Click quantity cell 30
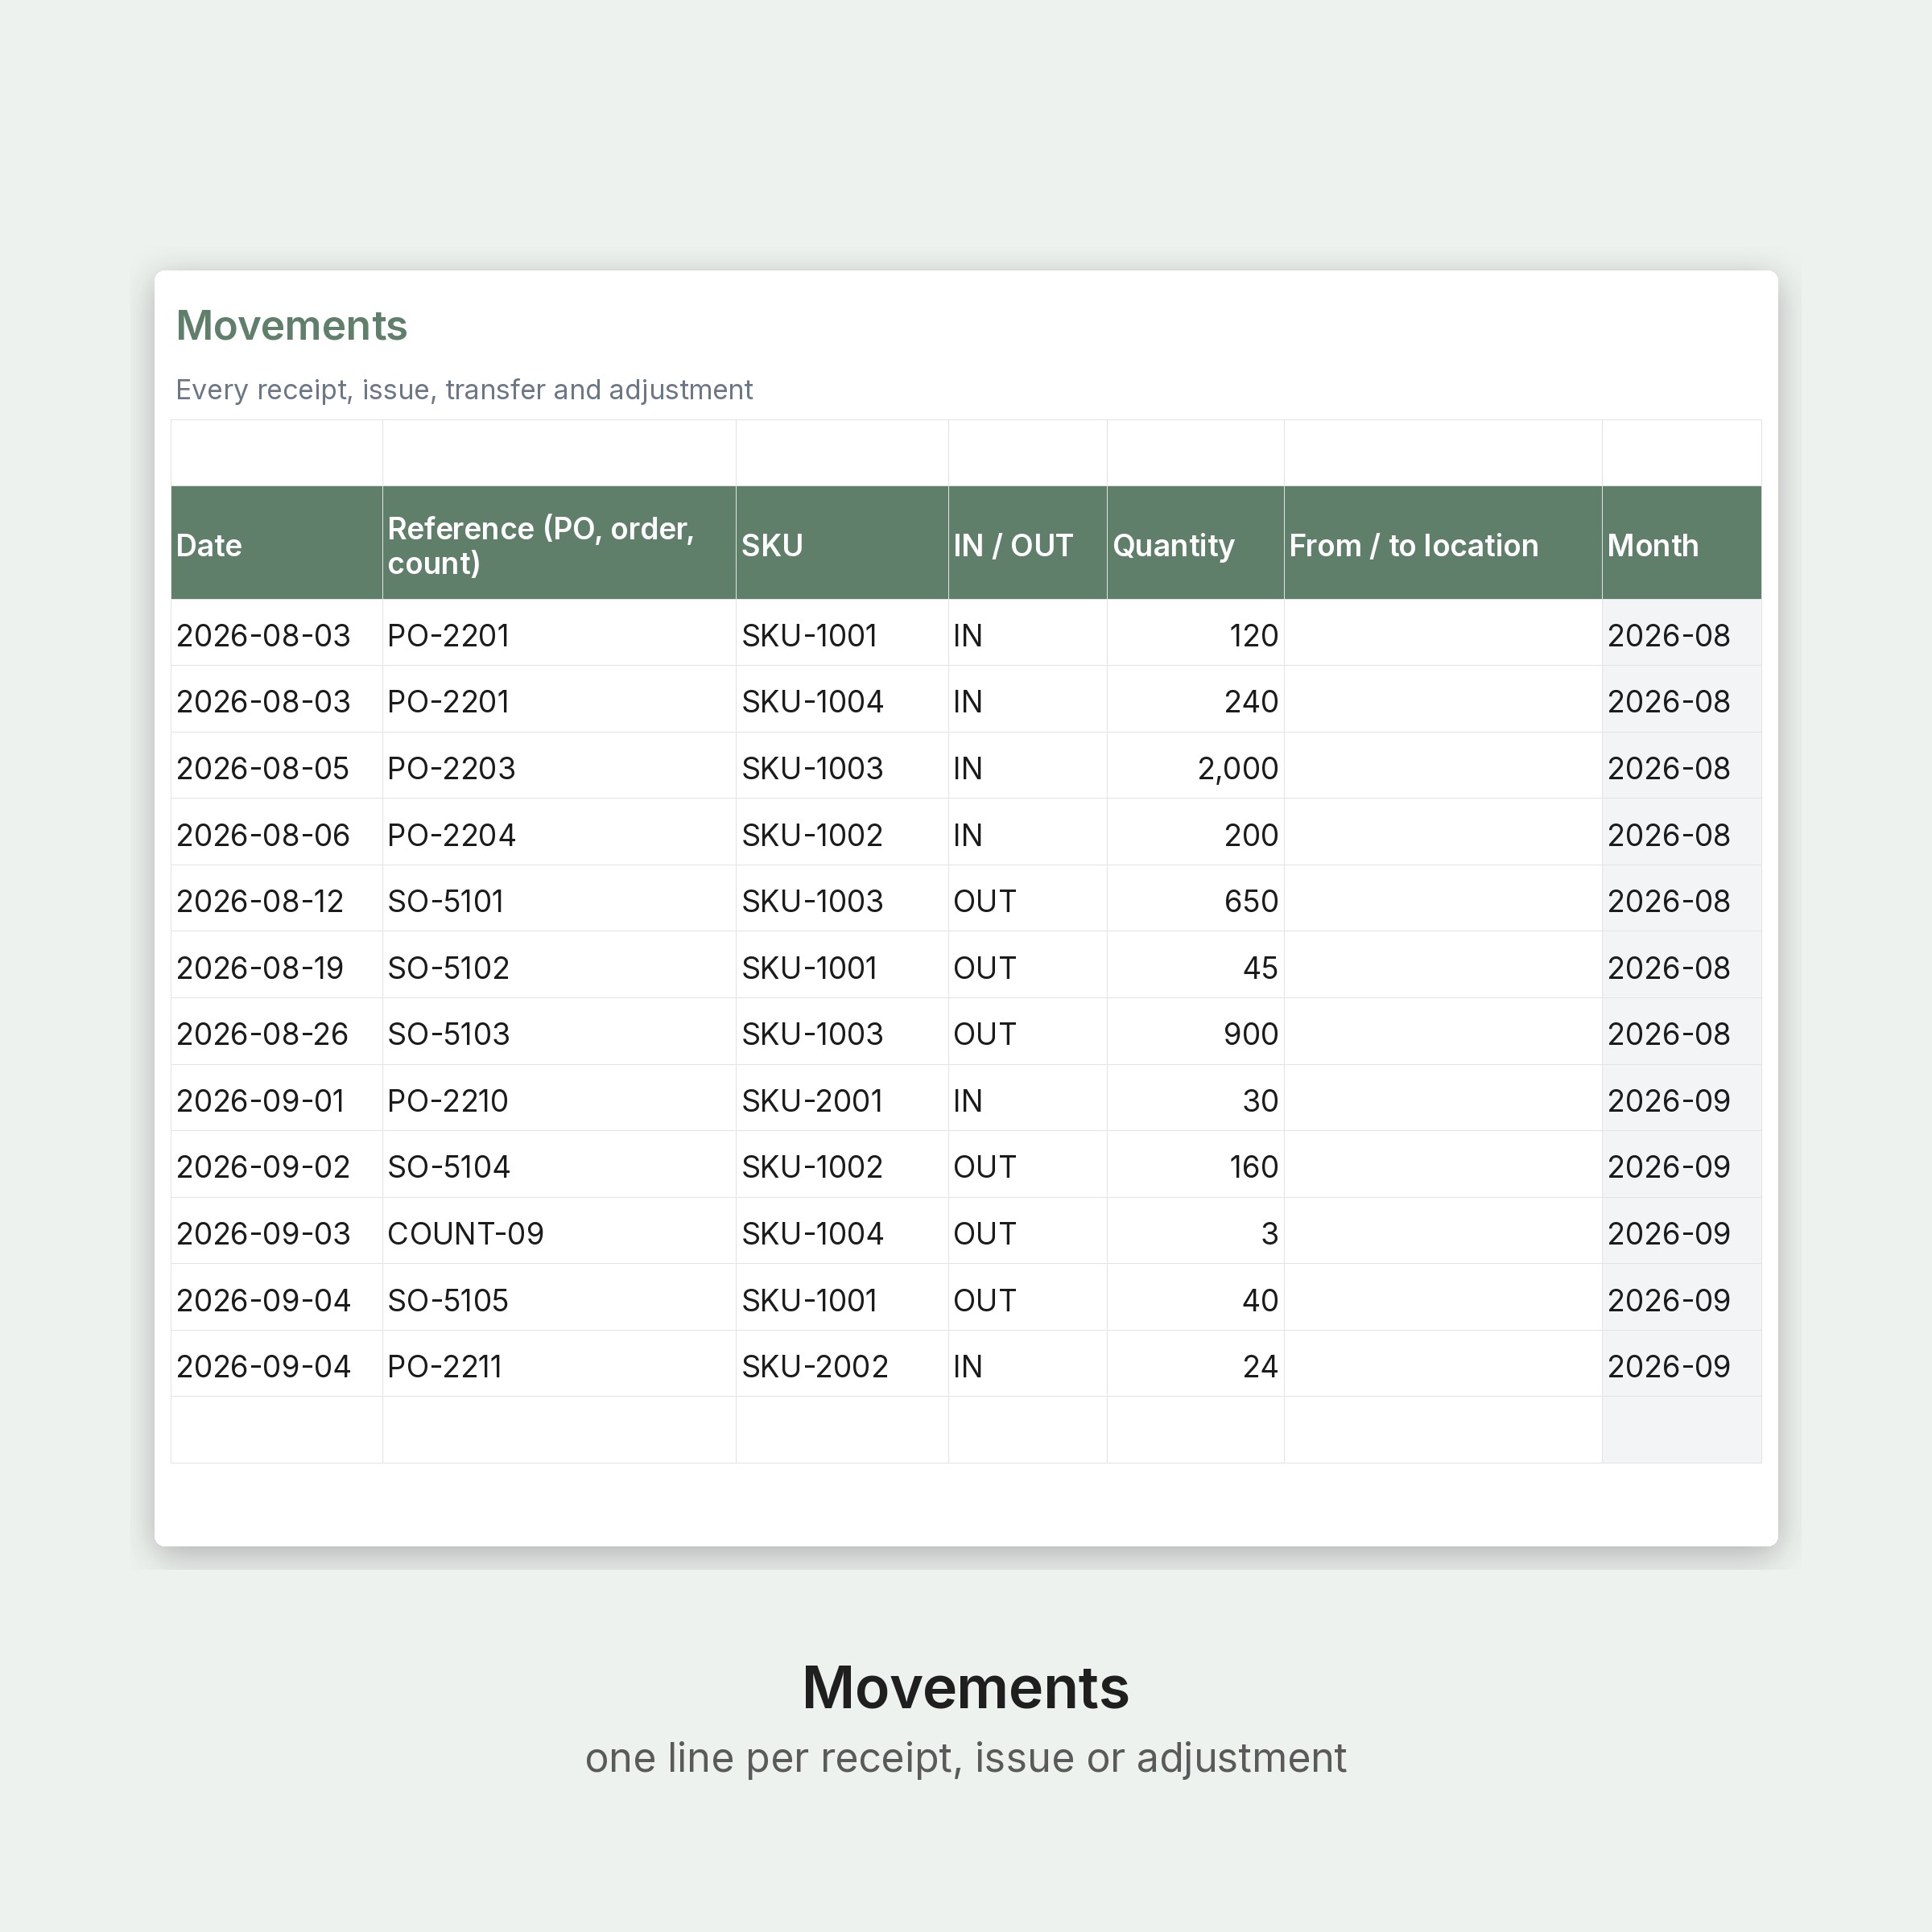 point(1195,1098)
